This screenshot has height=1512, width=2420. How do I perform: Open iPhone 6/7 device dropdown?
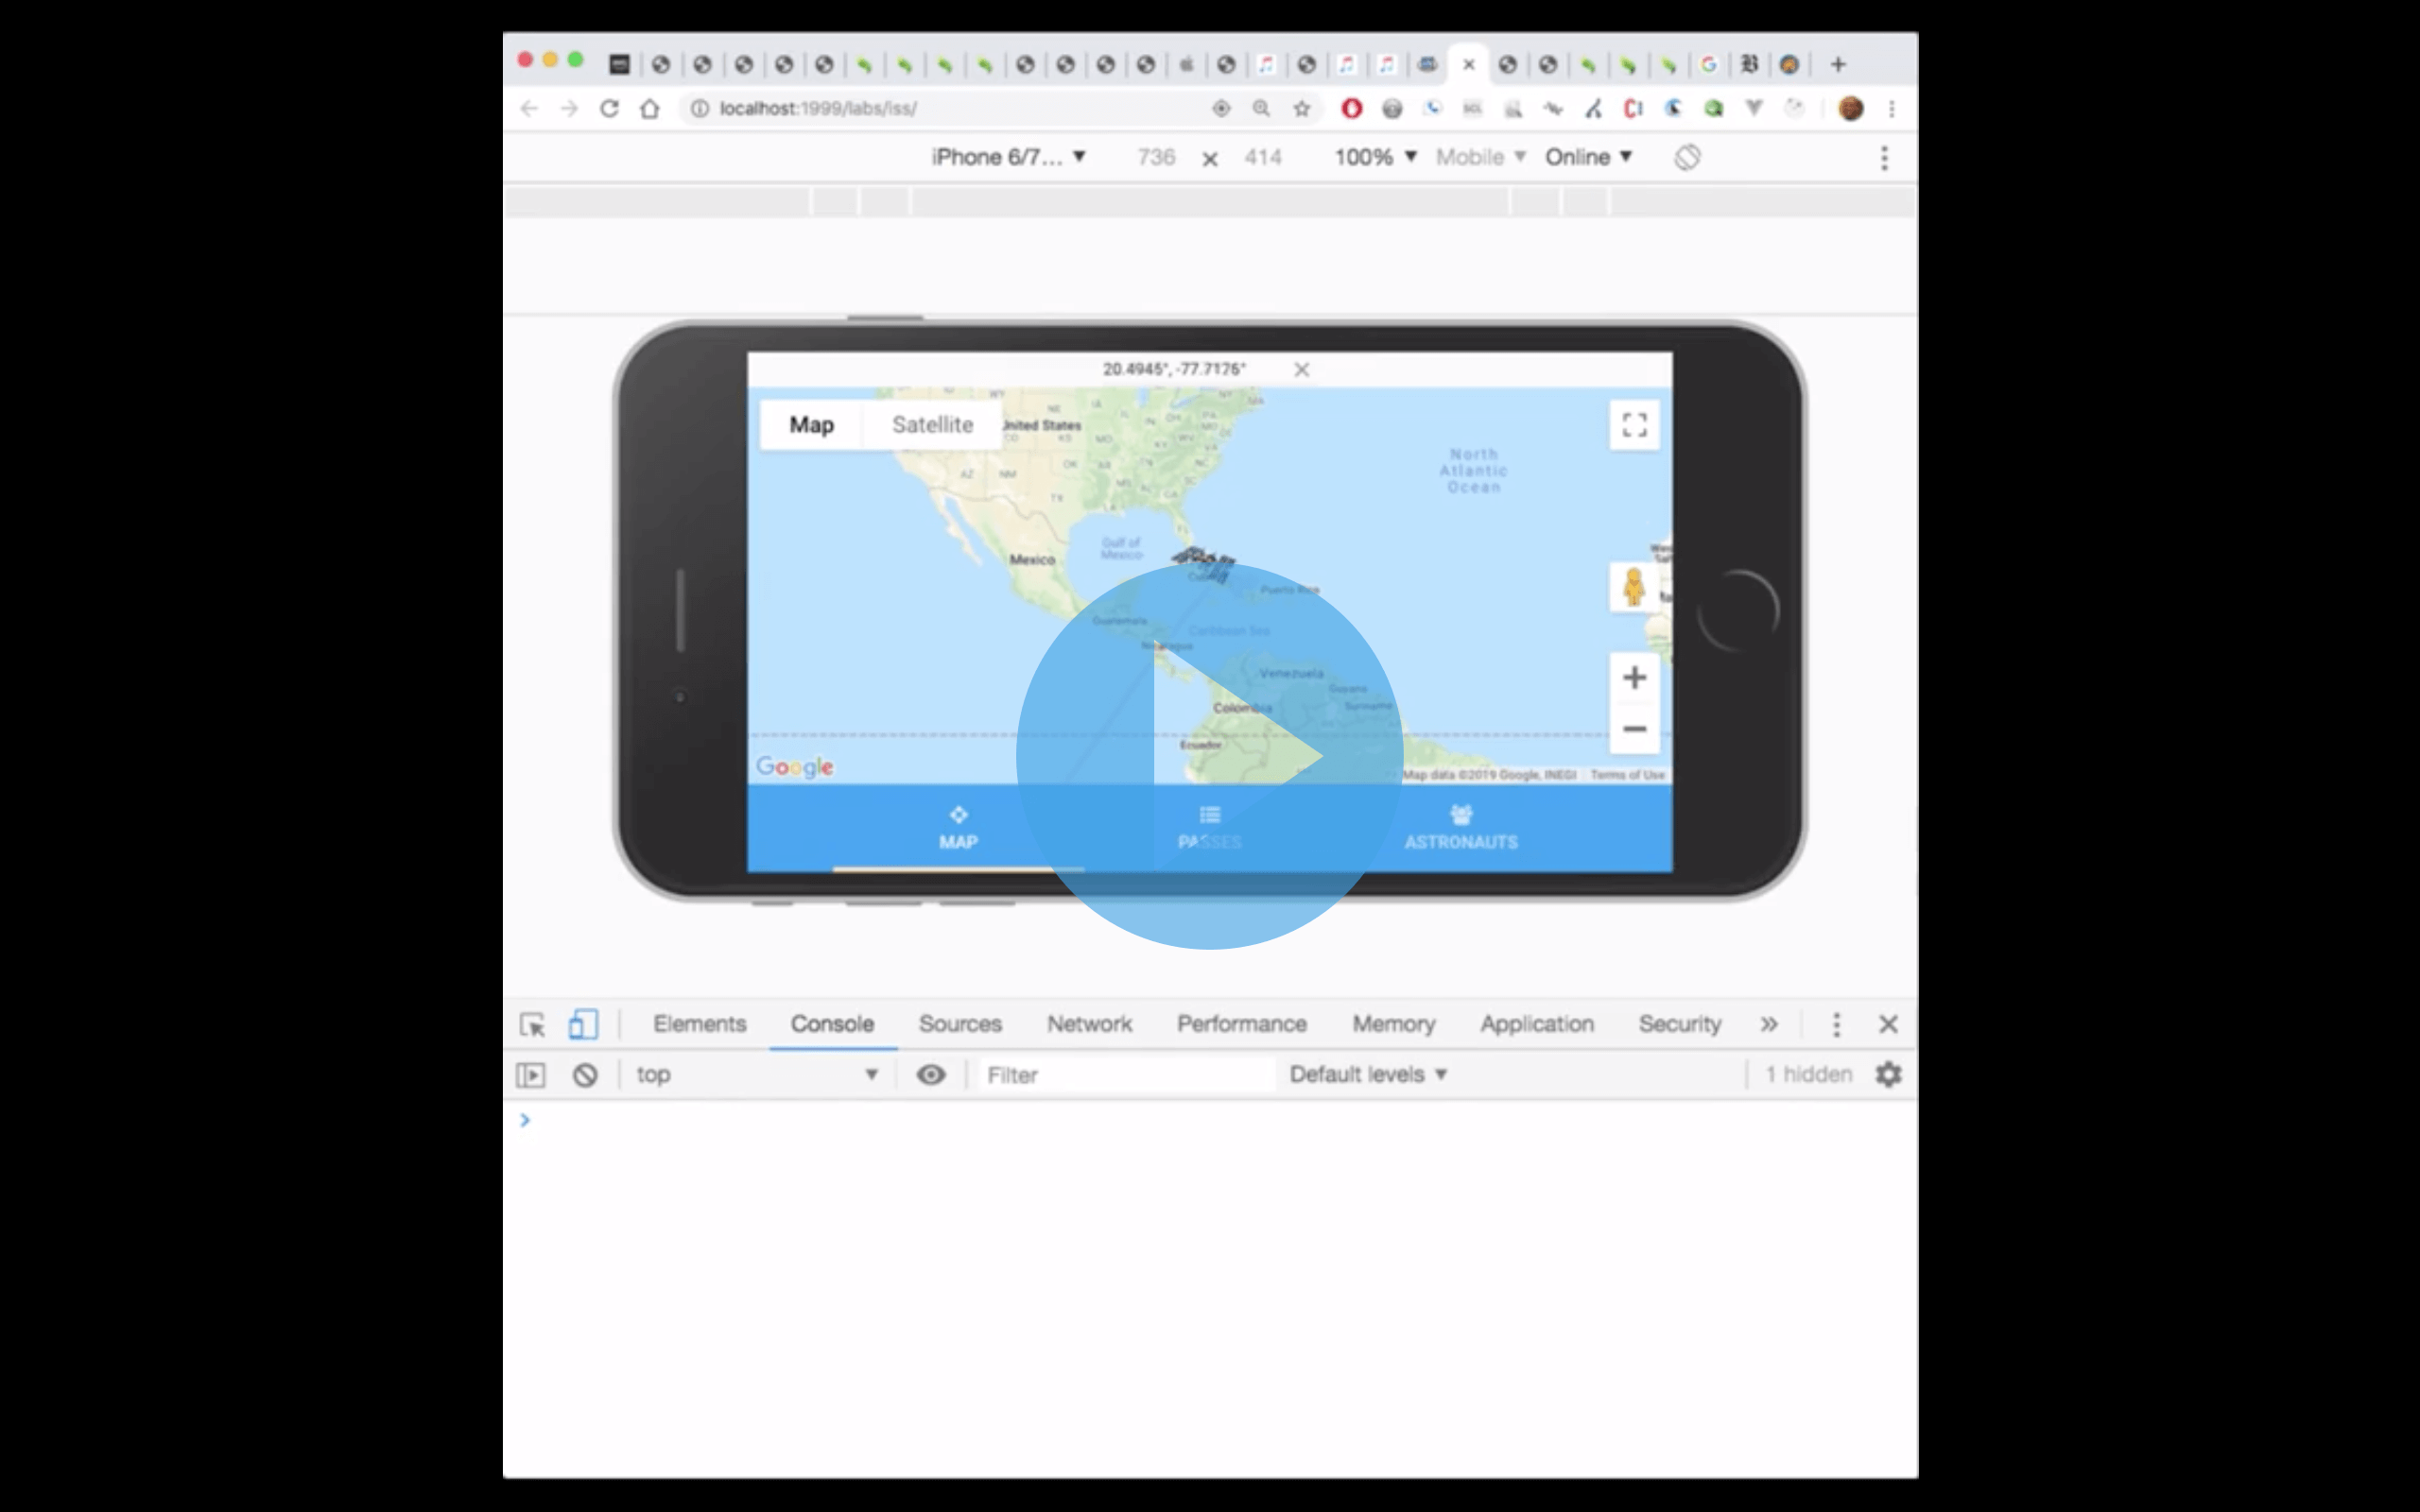tap(1008, 157)
